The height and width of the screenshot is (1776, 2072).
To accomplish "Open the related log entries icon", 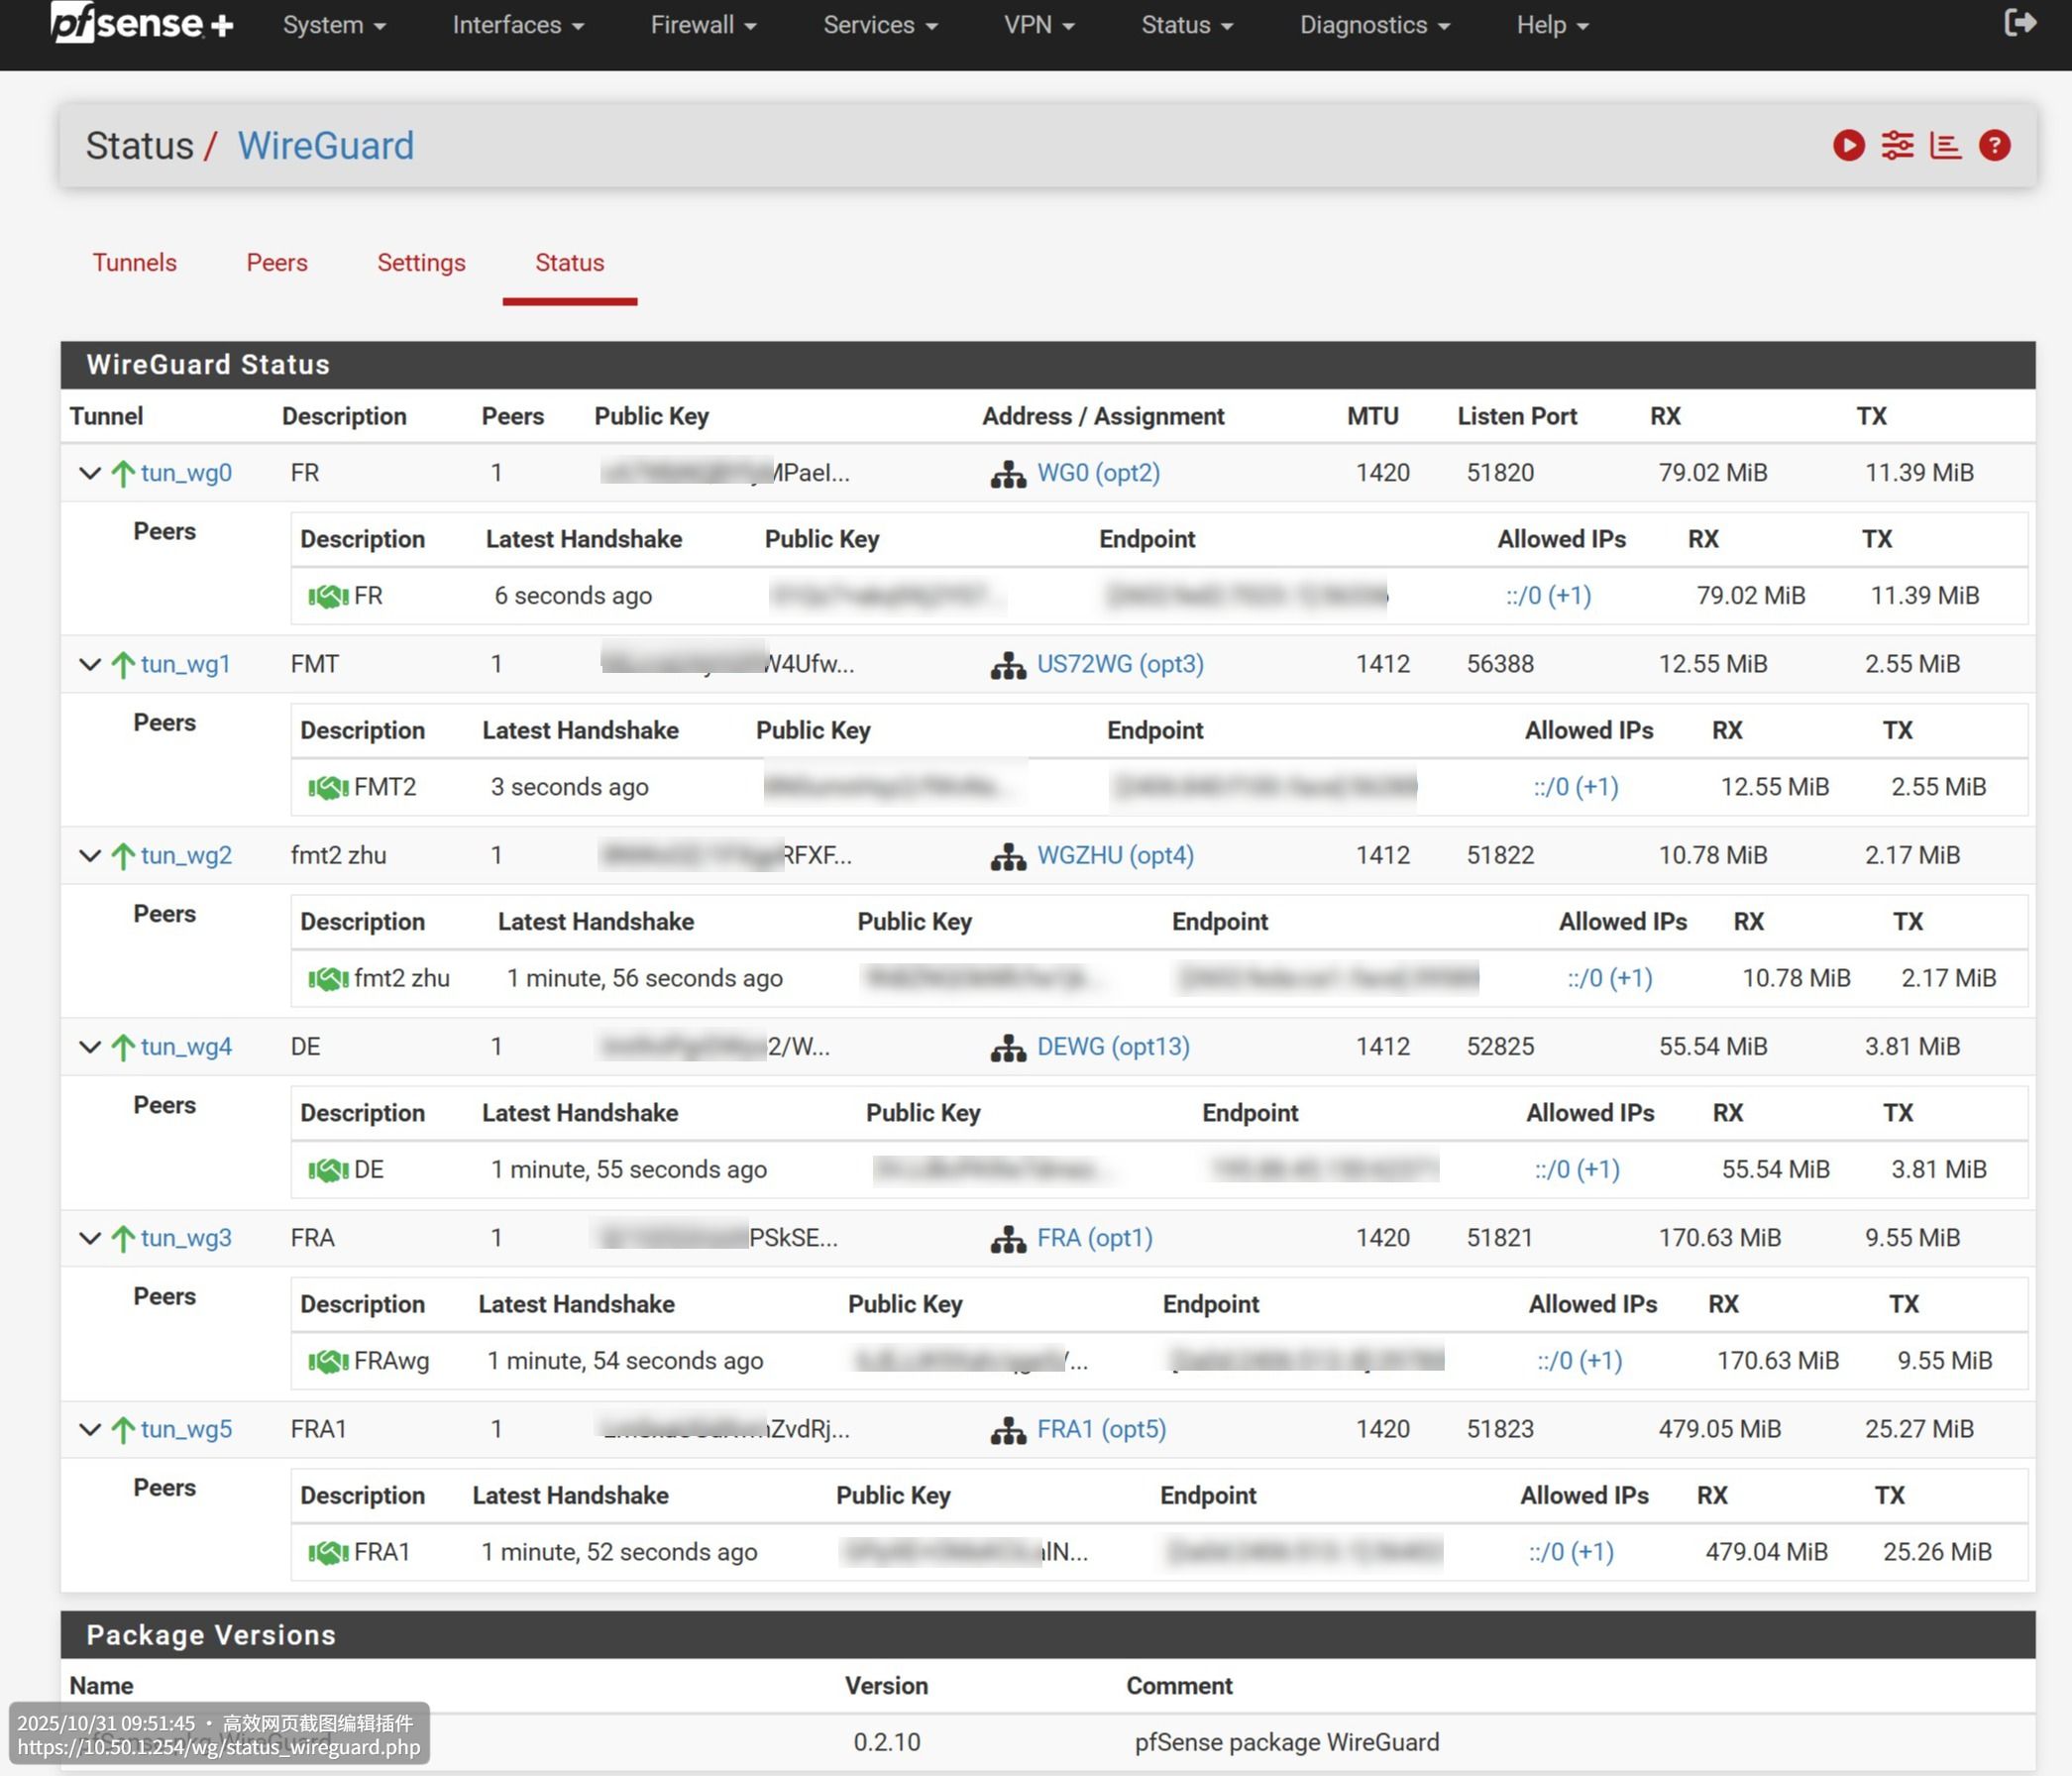I will click(1945, 146).
